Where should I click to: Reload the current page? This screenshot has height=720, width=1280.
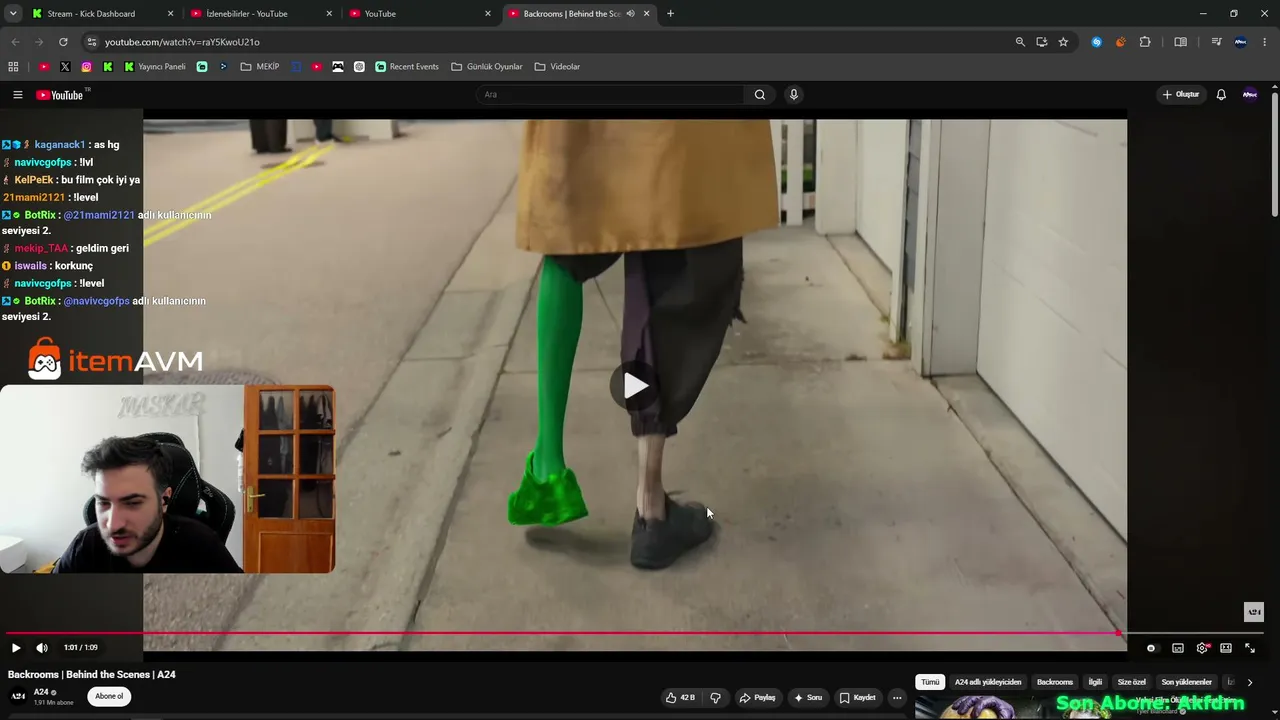click(x=63, y=42)
